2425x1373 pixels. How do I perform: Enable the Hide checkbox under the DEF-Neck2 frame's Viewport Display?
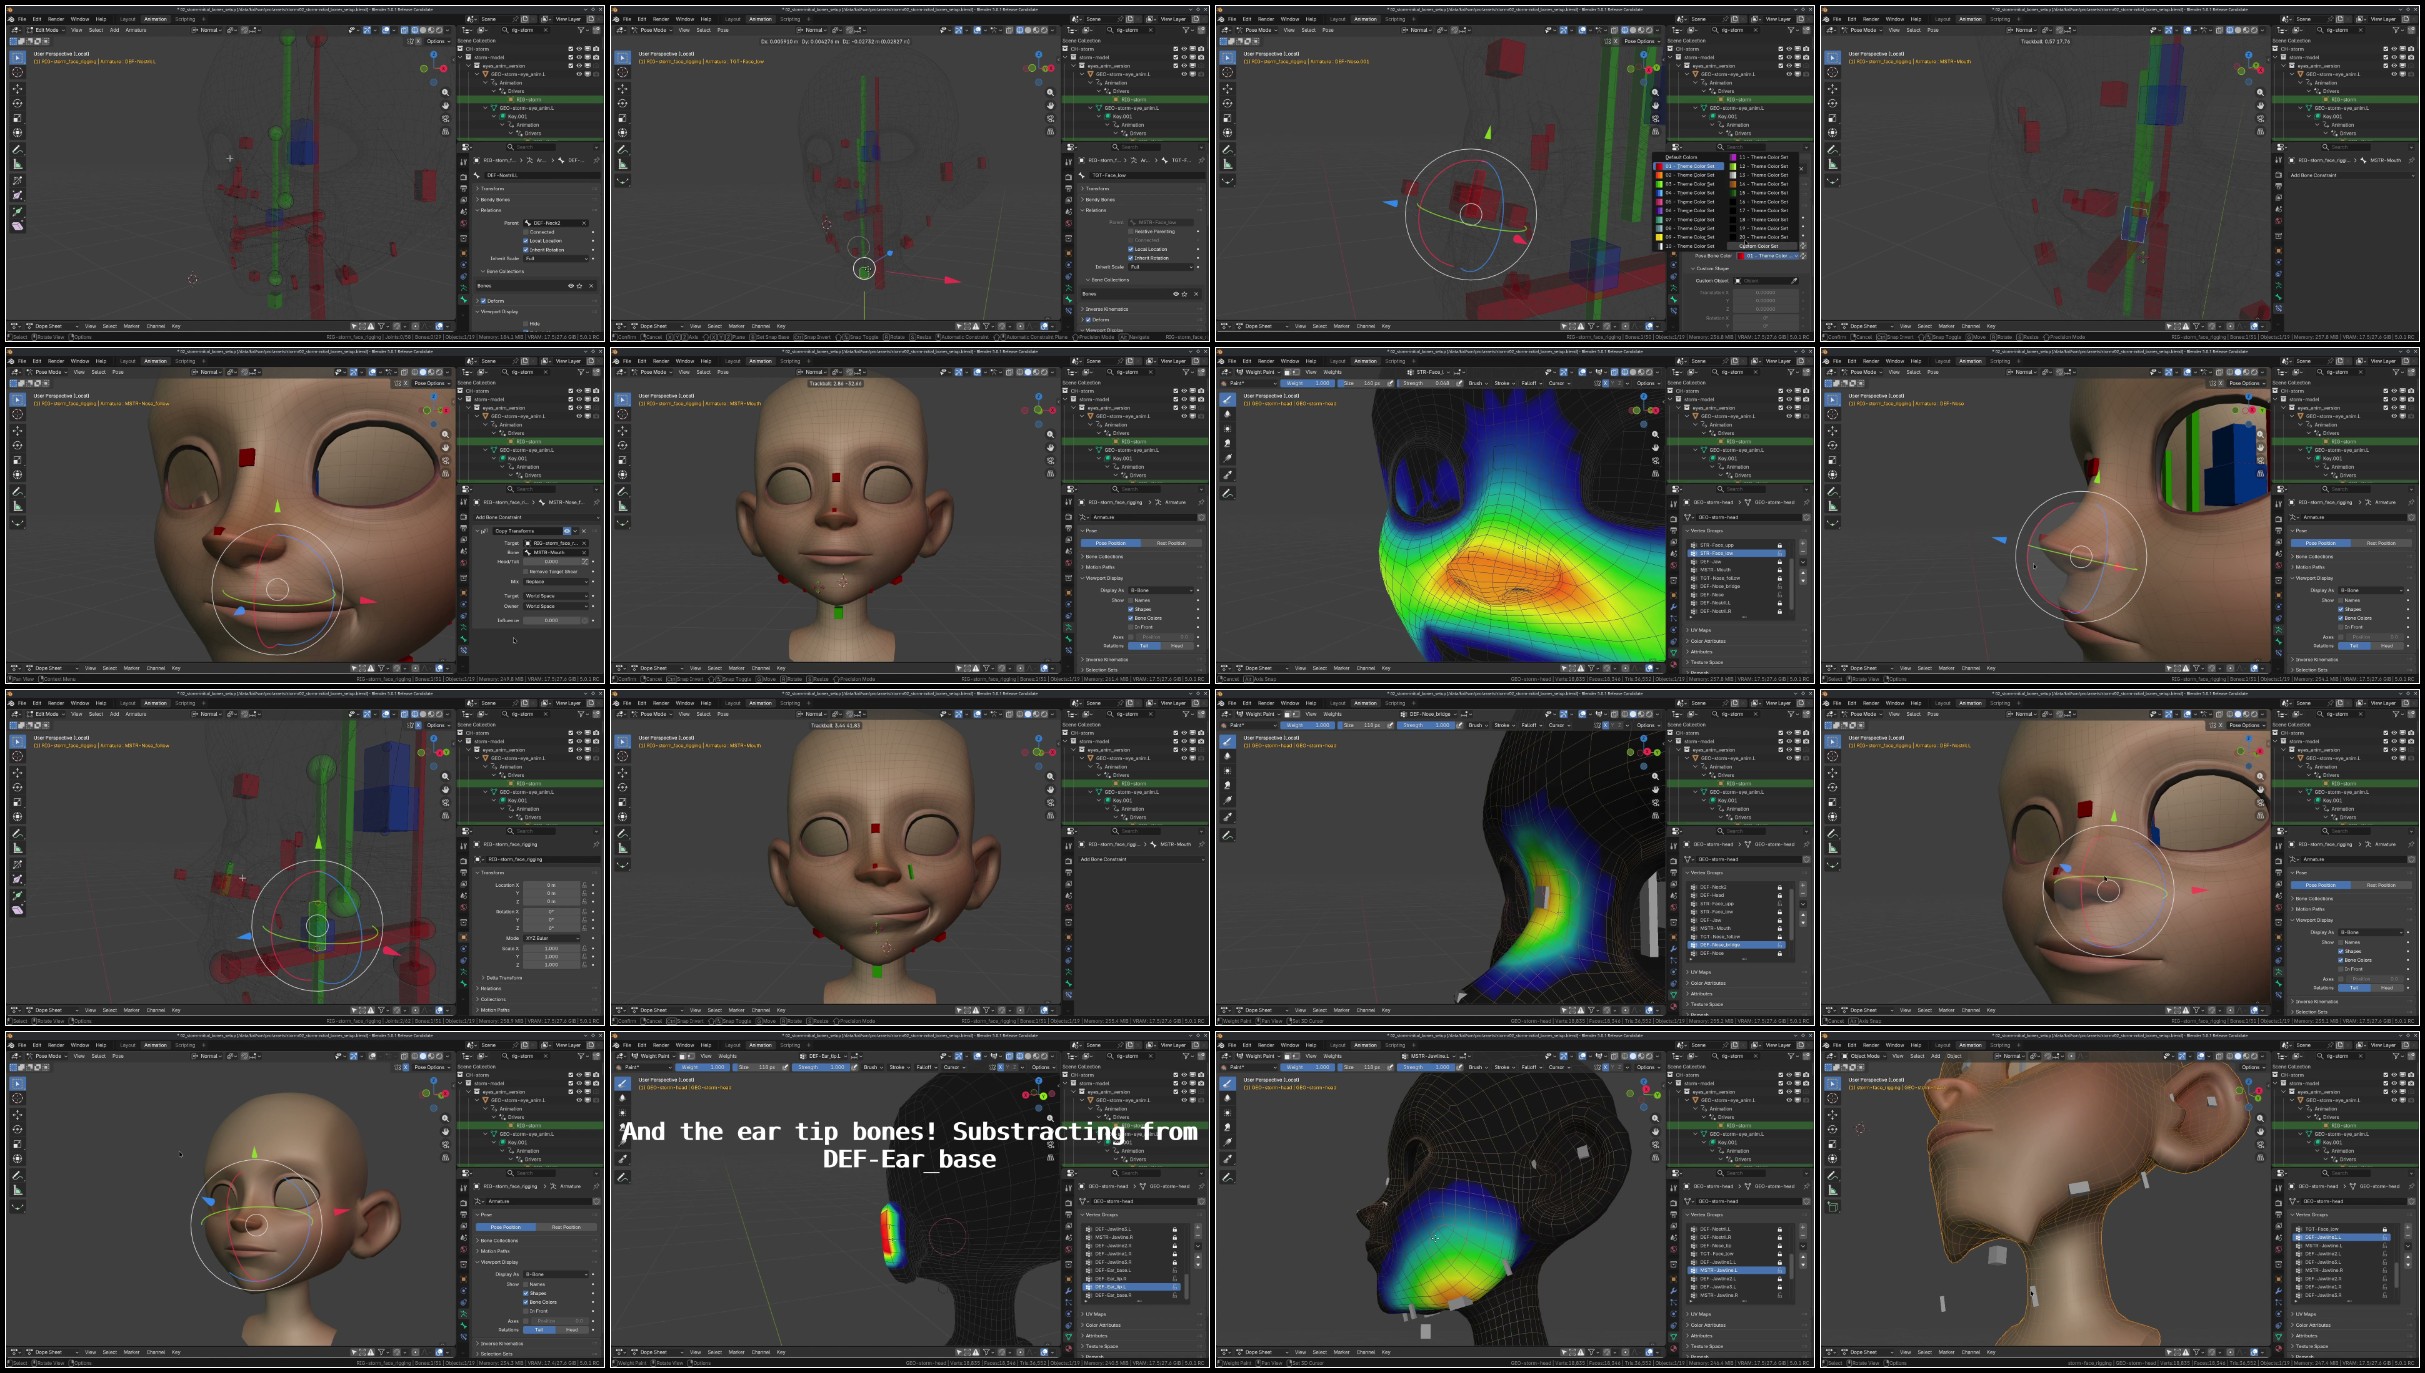(x=525, y=324)
